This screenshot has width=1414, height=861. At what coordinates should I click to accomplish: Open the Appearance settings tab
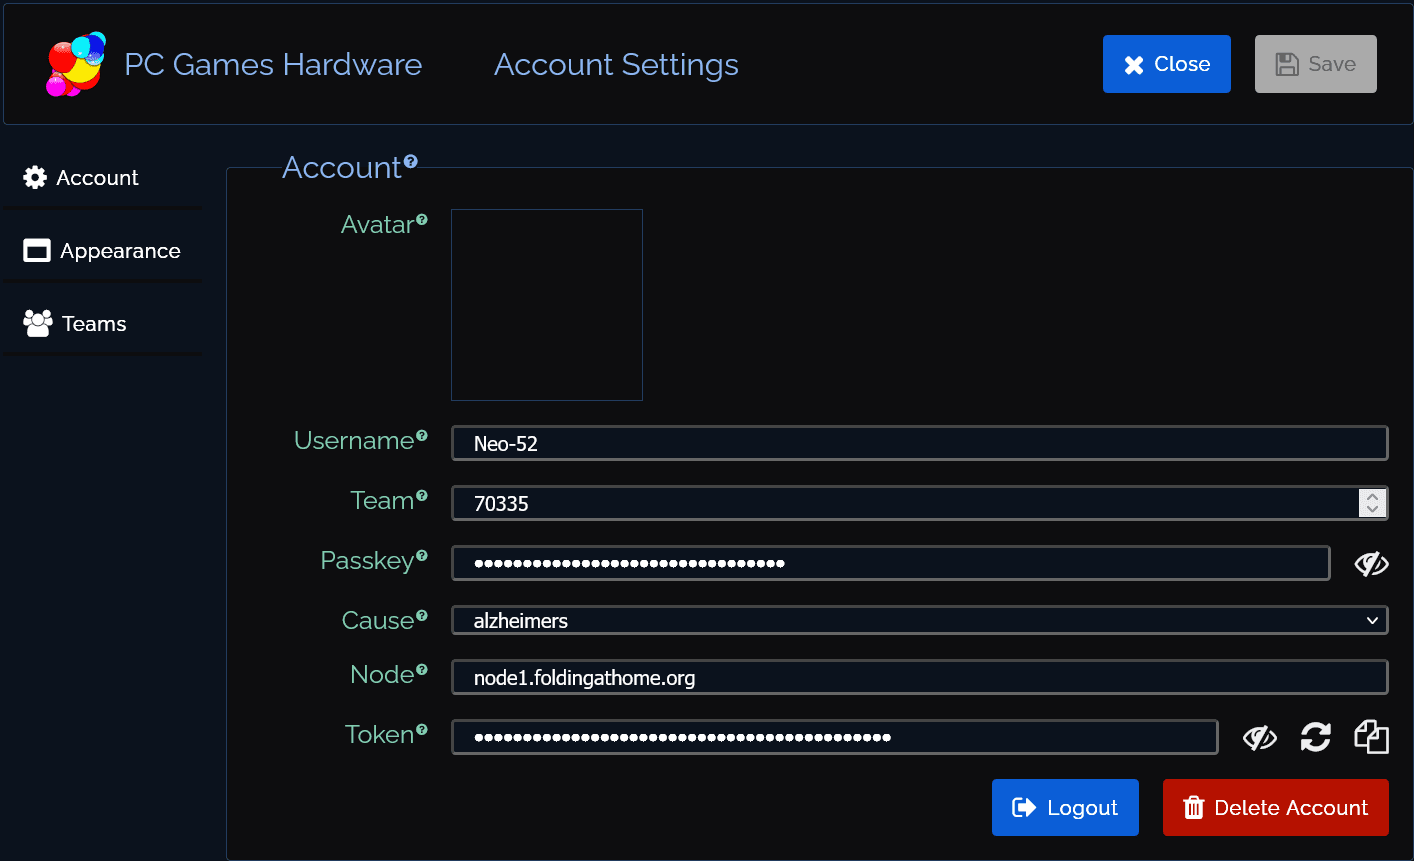tap(102, 251)
